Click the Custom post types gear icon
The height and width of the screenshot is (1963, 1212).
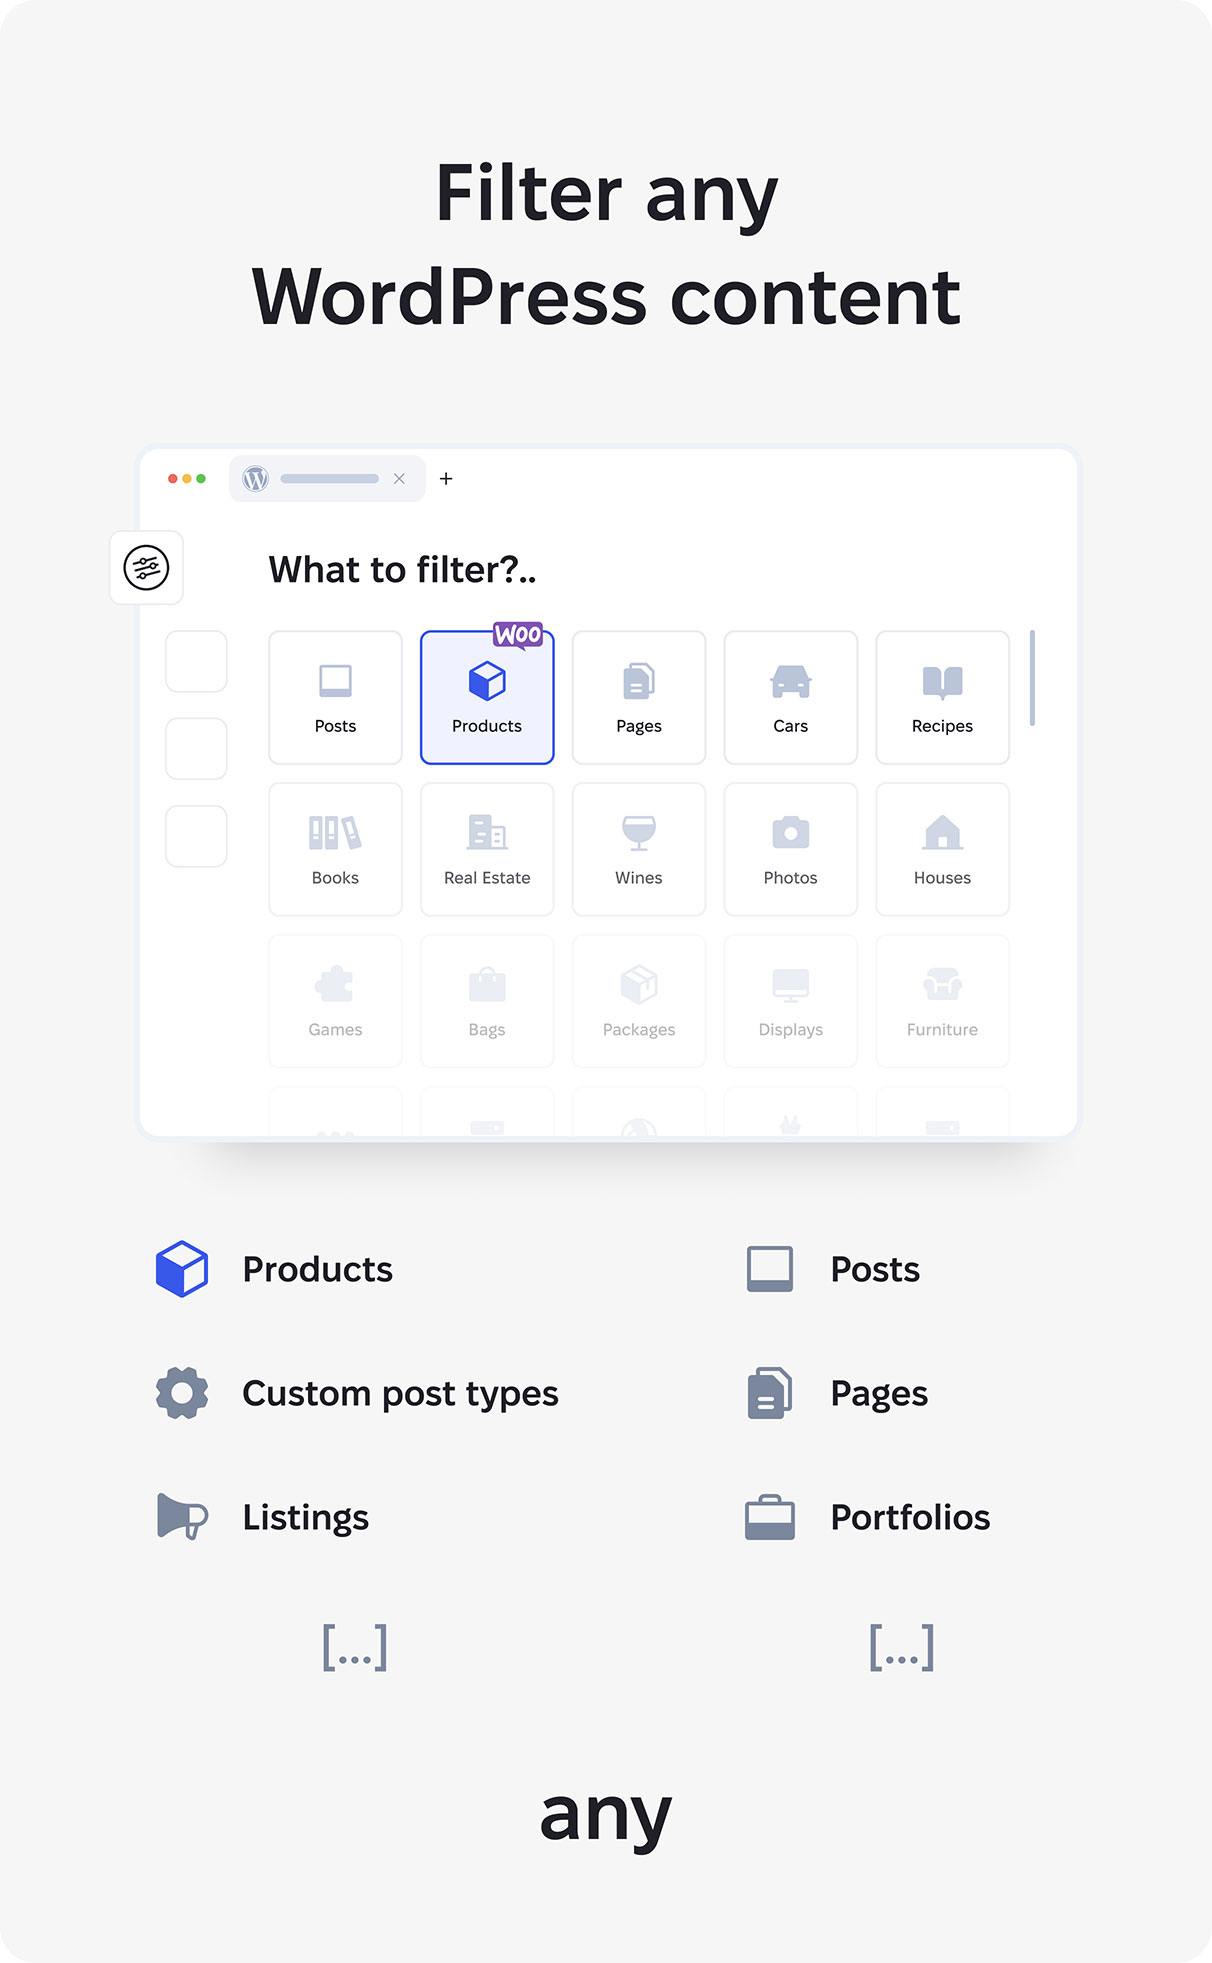(x=182, y=1393)
